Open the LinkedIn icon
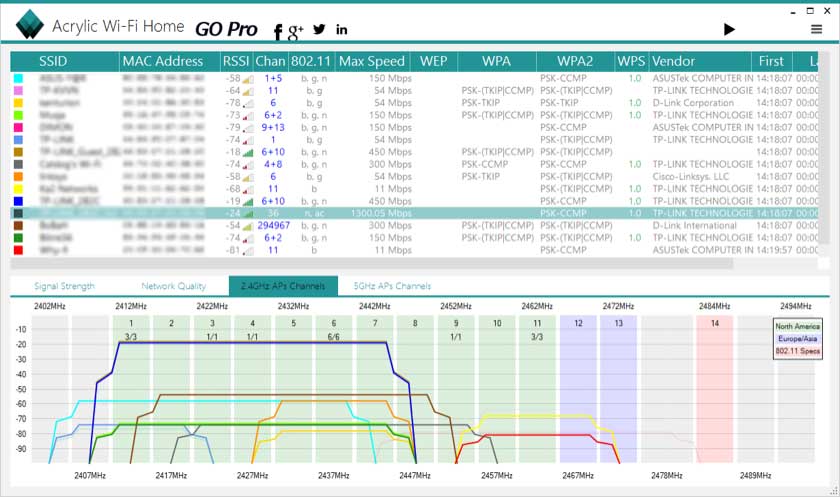This screenshot has width=840, height=497. [342, 30]
